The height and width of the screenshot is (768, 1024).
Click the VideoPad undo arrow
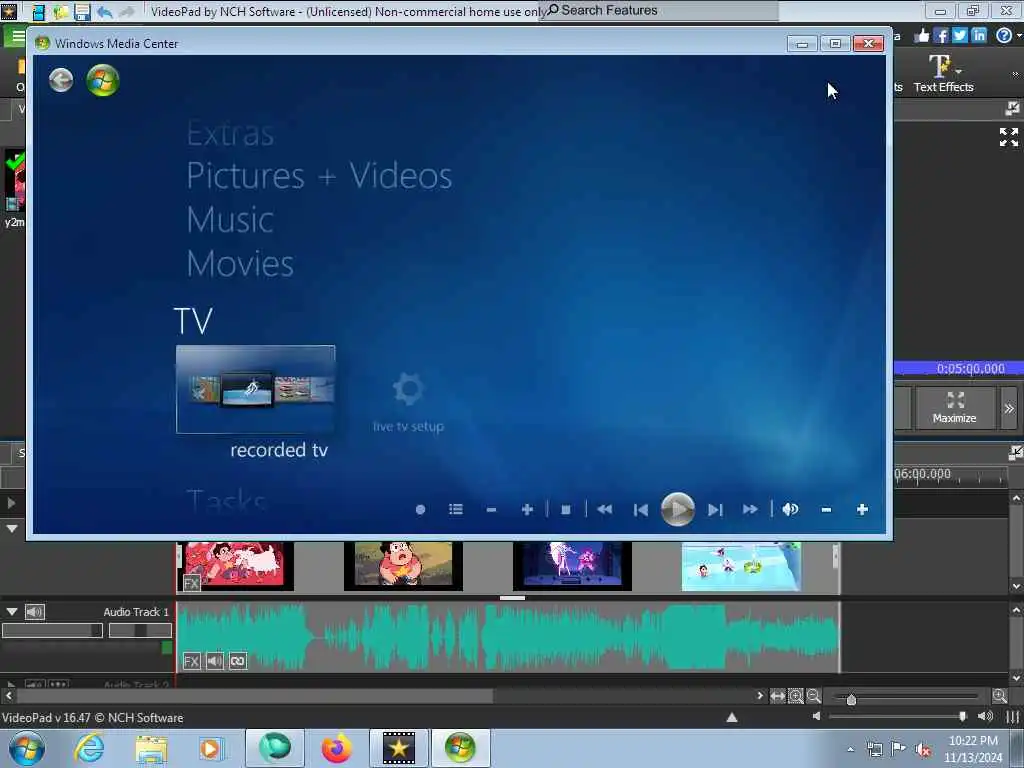(x=104, y=12)
